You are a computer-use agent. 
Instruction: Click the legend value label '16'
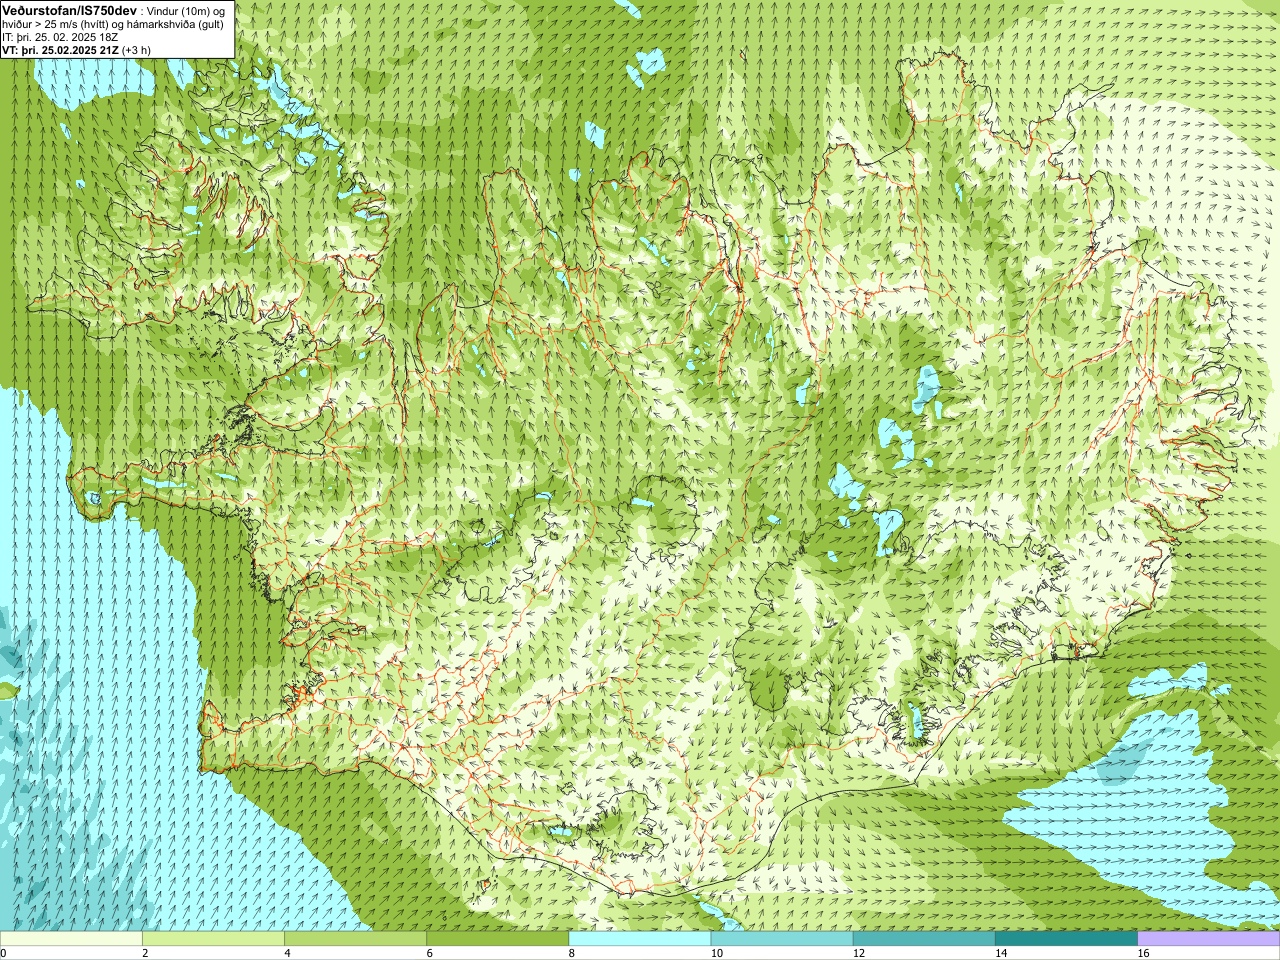[1144, 953]
